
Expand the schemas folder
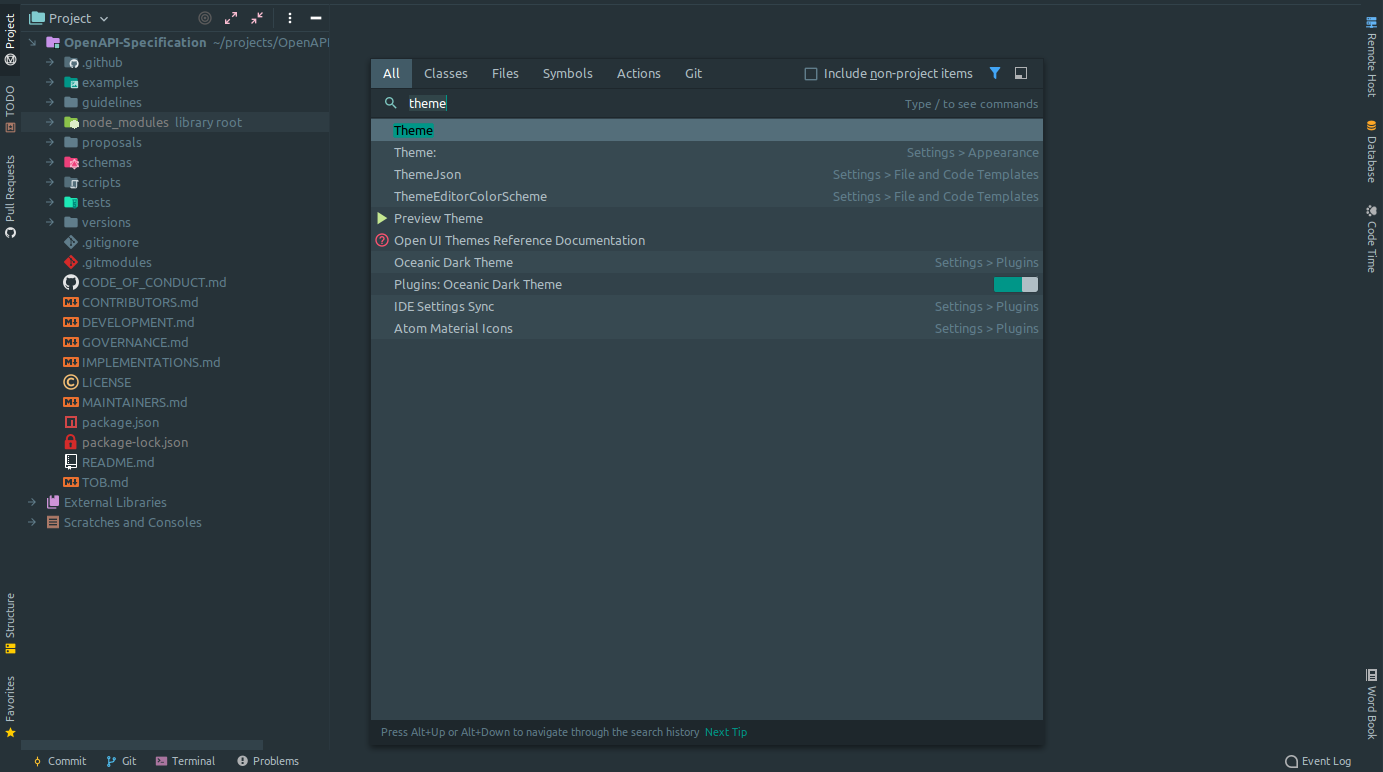[x=50, y=162]
